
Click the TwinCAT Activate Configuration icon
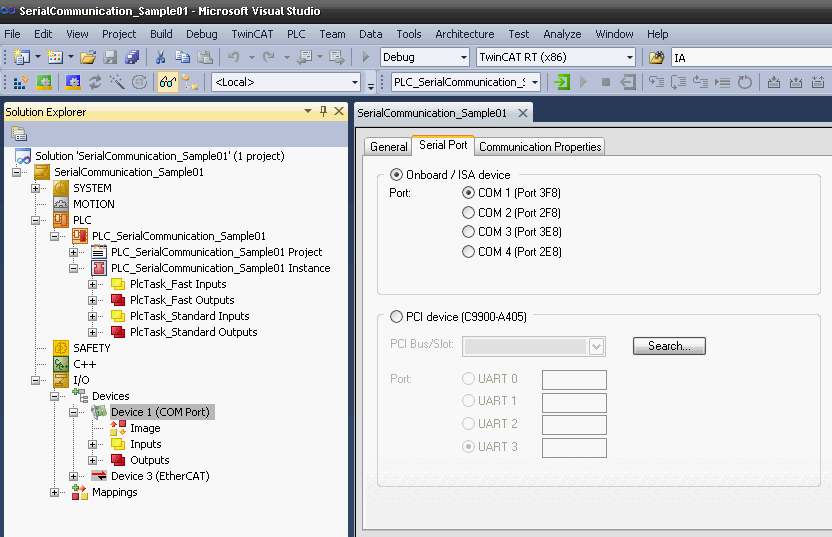(20, 82)
